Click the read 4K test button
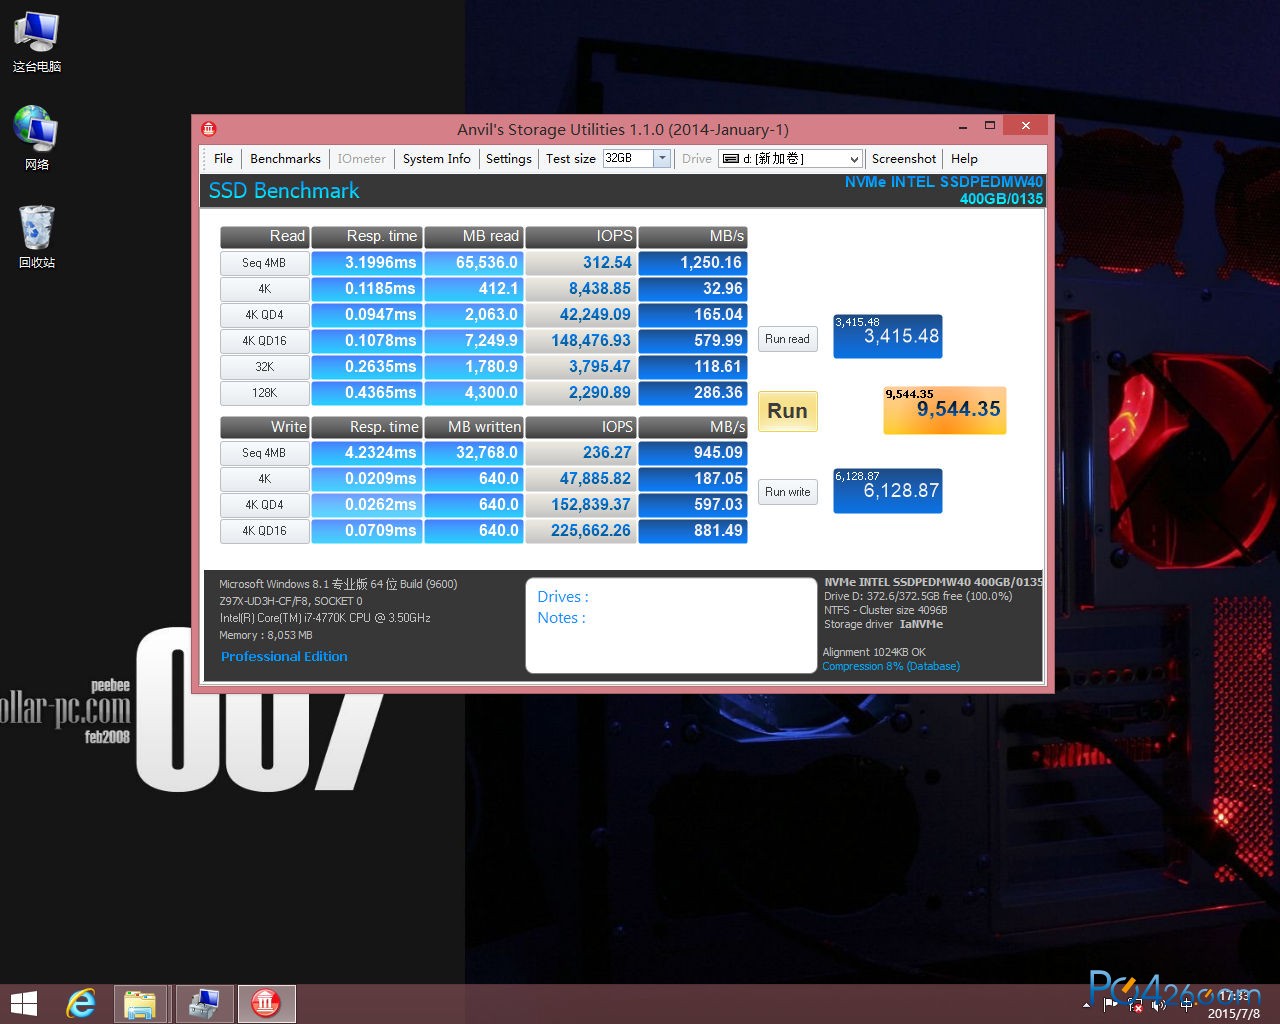 (264, 289)
